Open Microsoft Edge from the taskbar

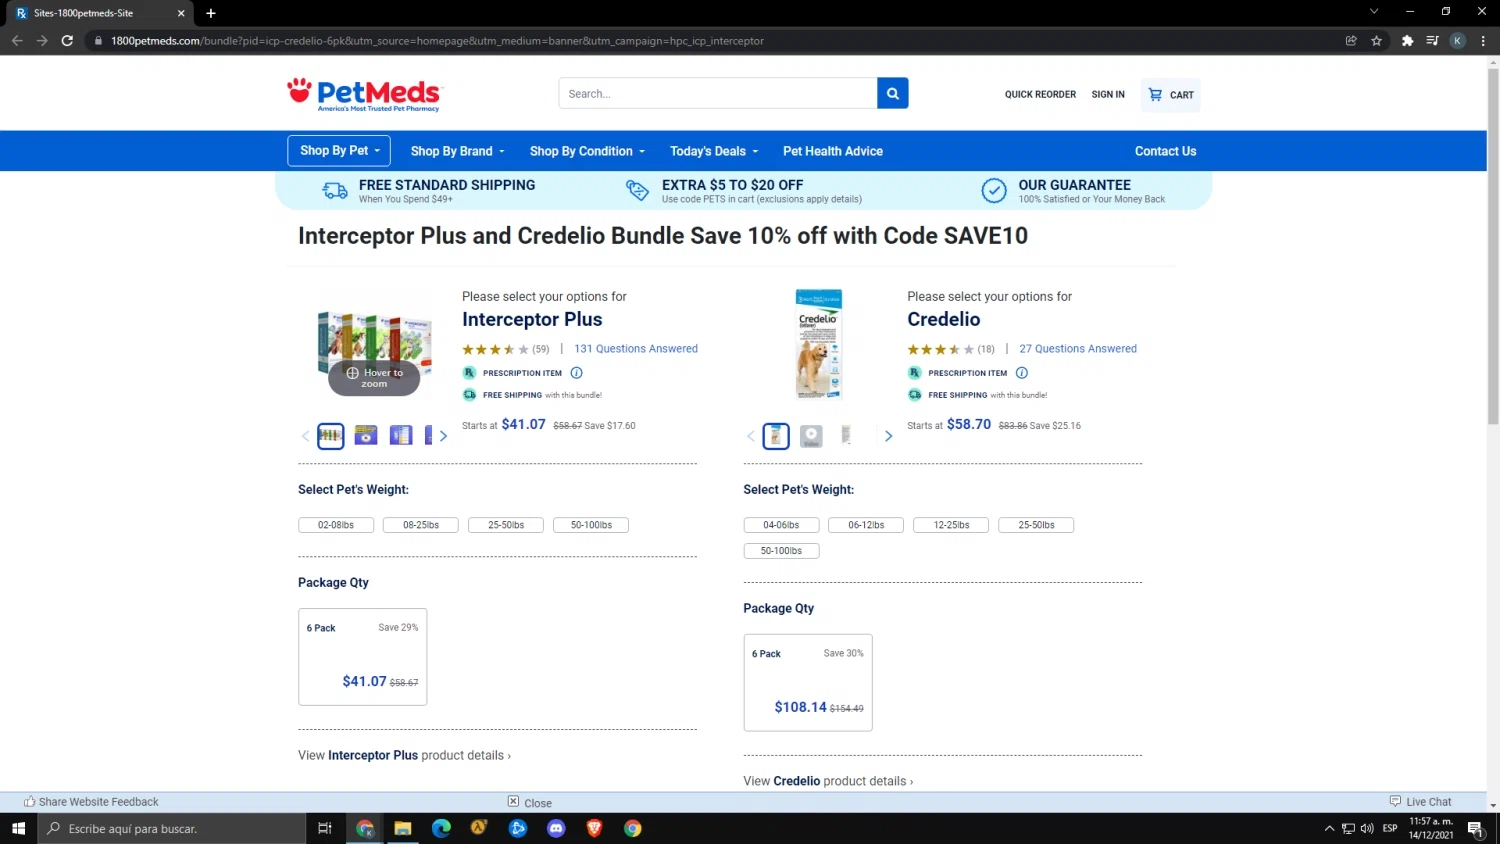point(441,828)
